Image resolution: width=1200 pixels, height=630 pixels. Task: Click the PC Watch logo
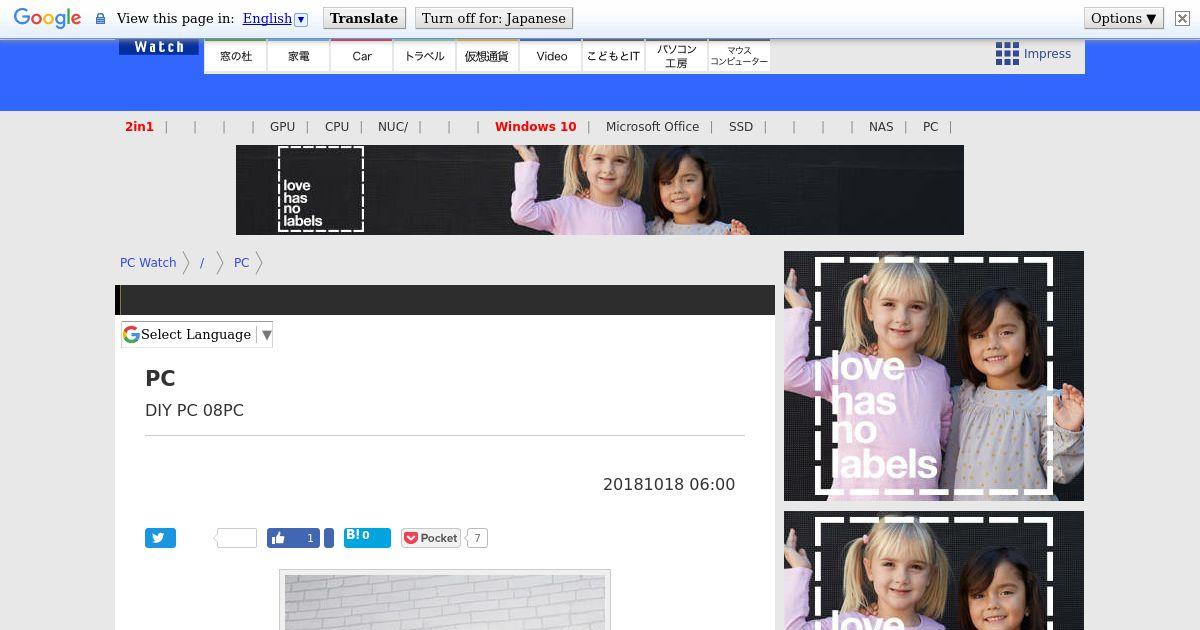pos(159,47)
